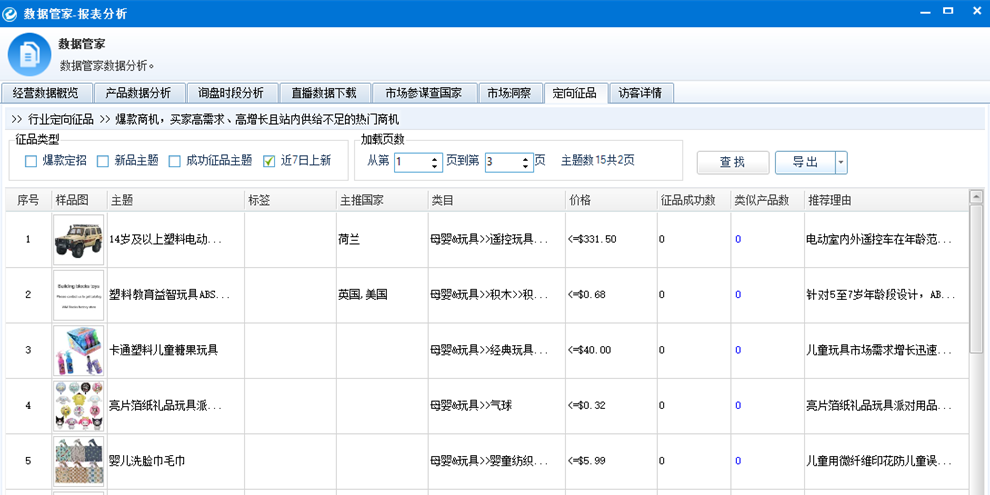Decrease the end page number spinner
This screenshot has width=990, height=495.
tap(525, 167)
